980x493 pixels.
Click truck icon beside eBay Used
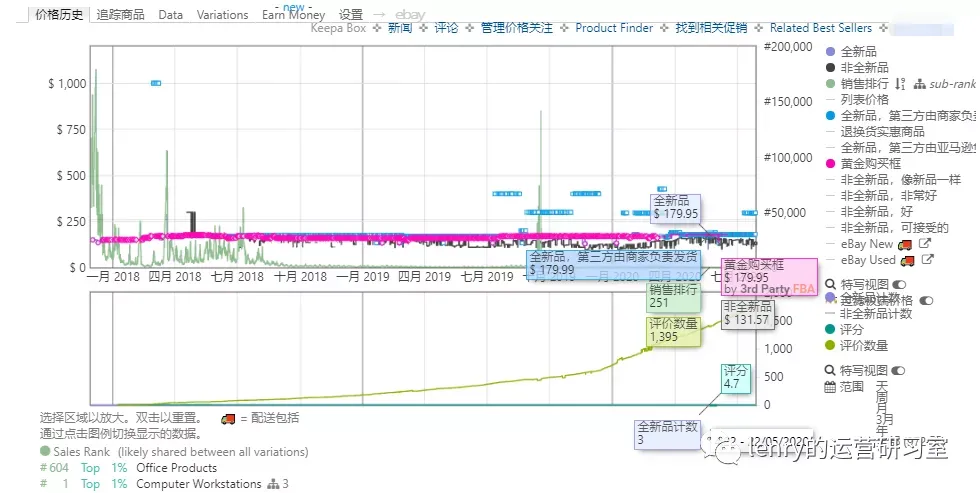pyautogui.click(x=908, y=261)
